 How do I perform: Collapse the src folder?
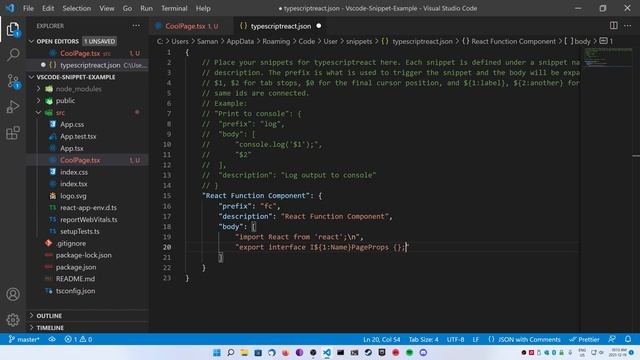point(39,112)
